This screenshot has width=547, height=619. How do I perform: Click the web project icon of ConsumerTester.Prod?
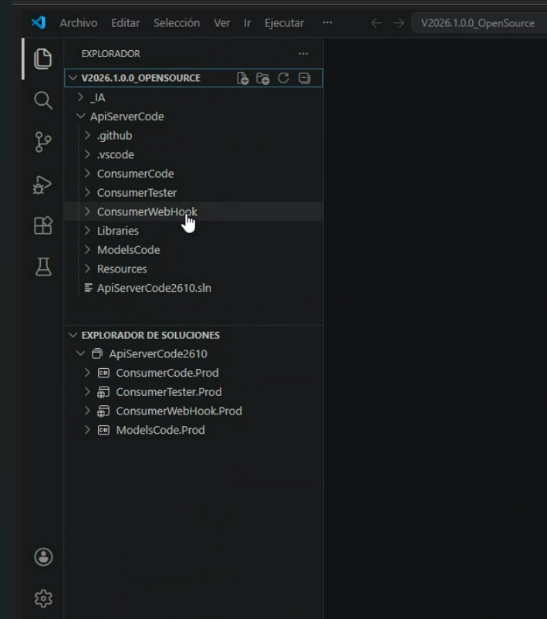point(103,392)
